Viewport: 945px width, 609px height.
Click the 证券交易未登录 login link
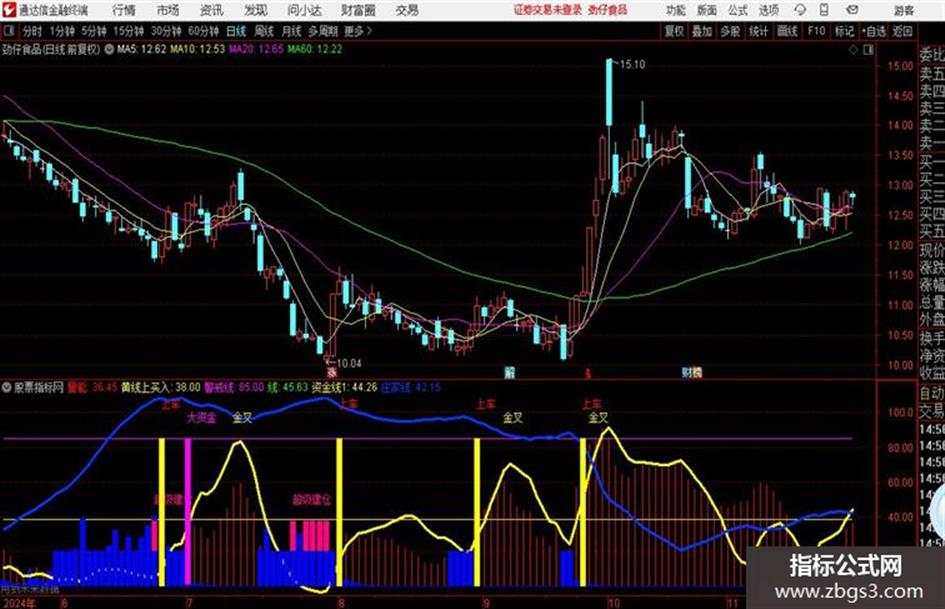pyautogui.click(x=548, y=10)
